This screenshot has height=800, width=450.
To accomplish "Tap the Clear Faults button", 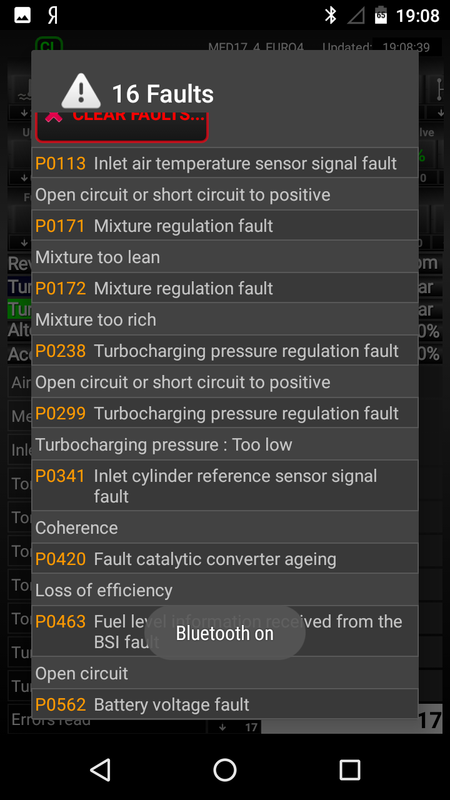I will point(121,127).
